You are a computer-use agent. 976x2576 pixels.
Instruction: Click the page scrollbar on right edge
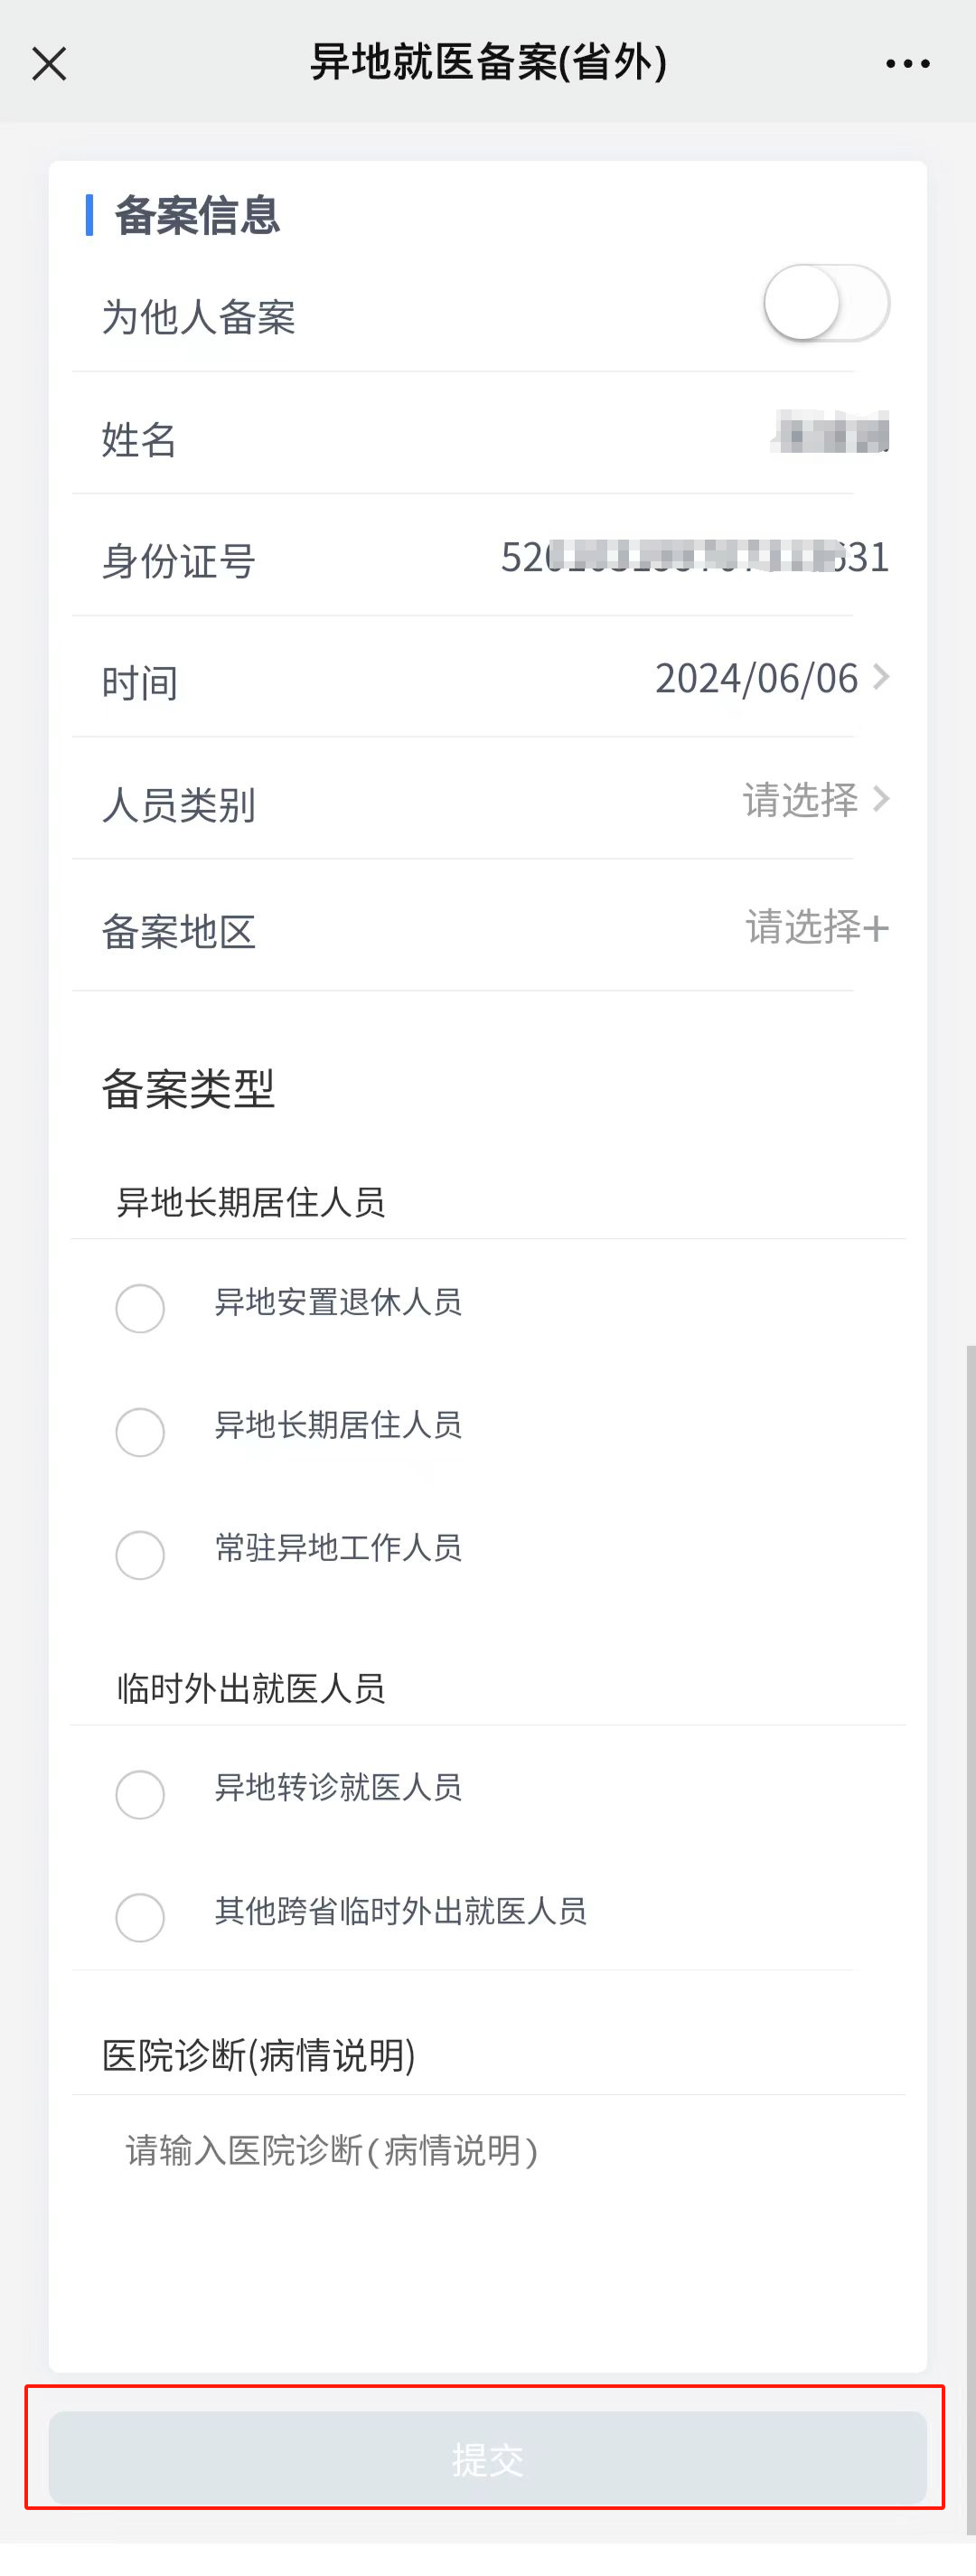(970, 1900)
